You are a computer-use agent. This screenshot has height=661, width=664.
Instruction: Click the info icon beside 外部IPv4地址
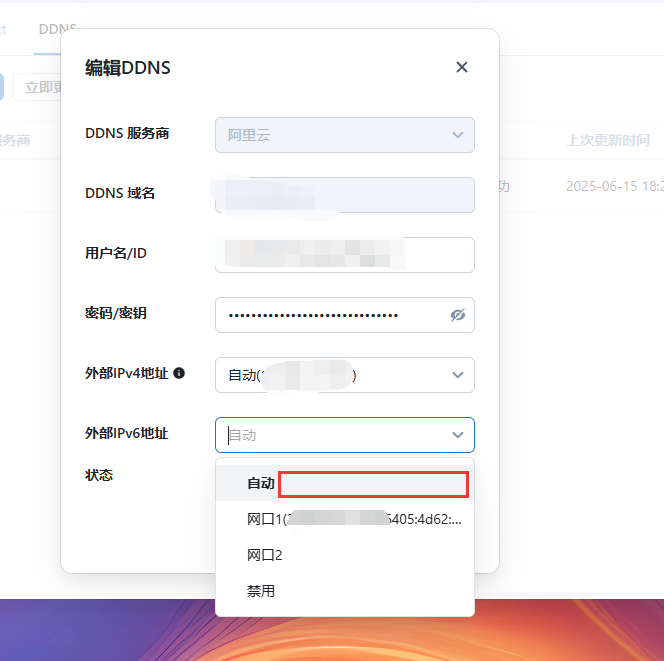tap(179, 373)
